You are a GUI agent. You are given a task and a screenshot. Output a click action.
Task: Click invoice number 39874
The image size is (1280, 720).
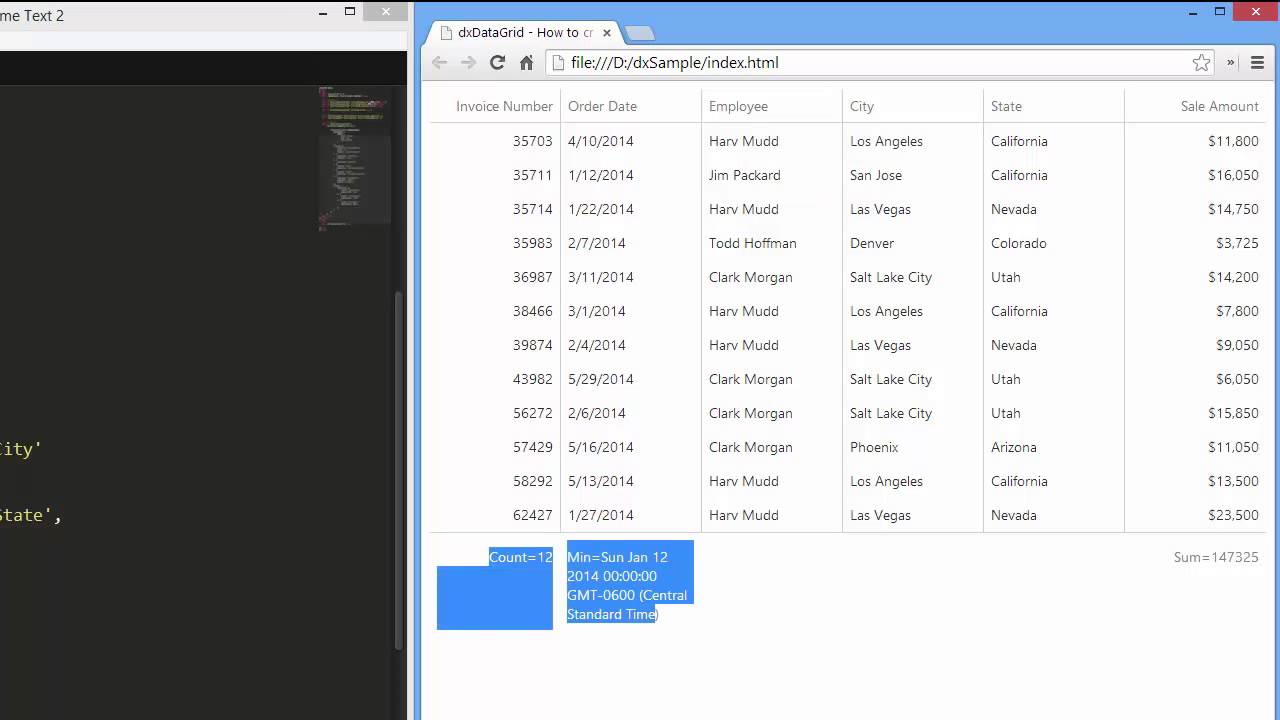point(532,345)
